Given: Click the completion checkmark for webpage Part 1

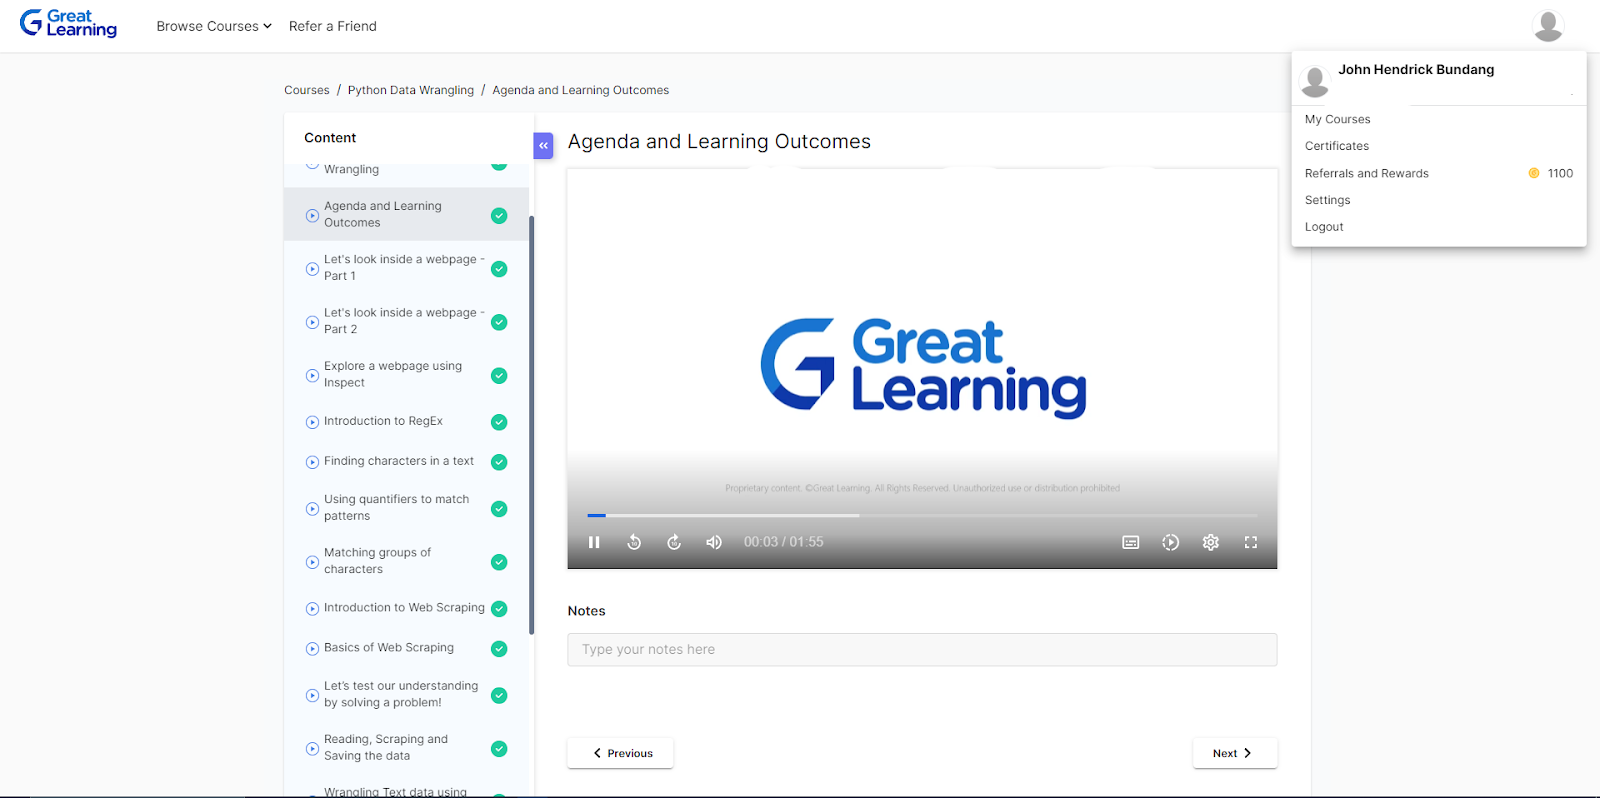Looking at the screenshot, I should (499, 269).
